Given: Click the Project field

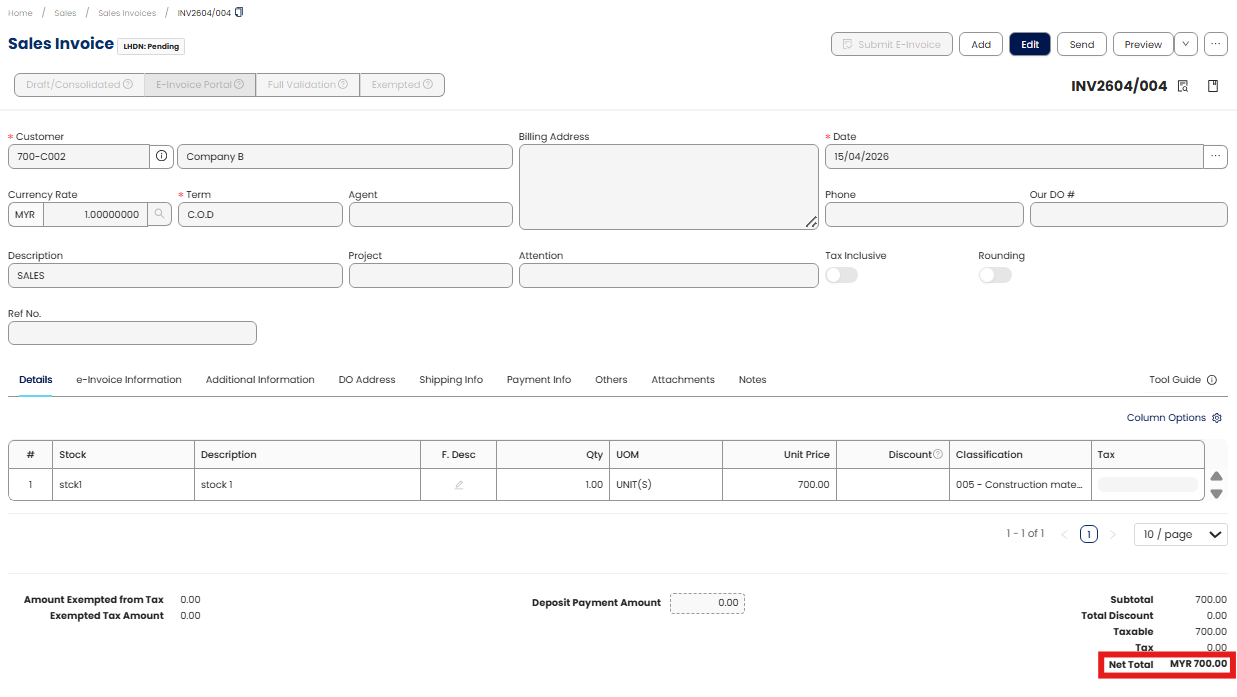Looking at the screenshot, I should coord(431,275).
